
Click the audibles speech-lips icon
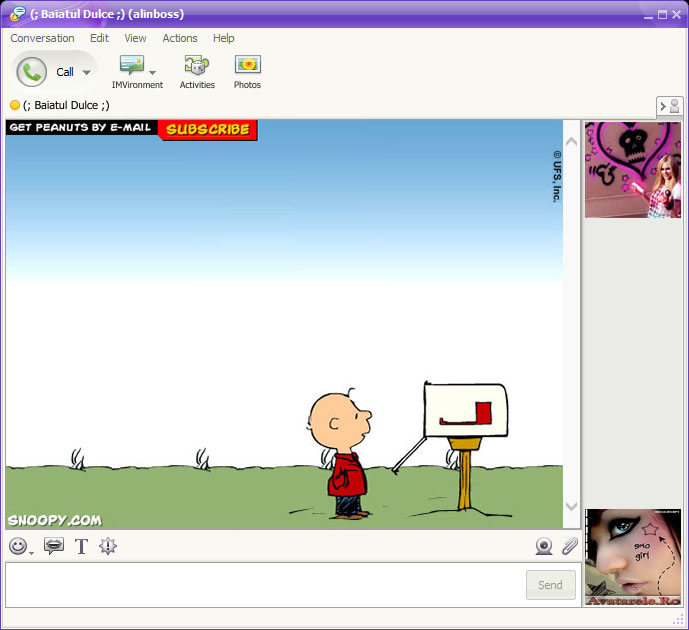(x=54, y=546)
